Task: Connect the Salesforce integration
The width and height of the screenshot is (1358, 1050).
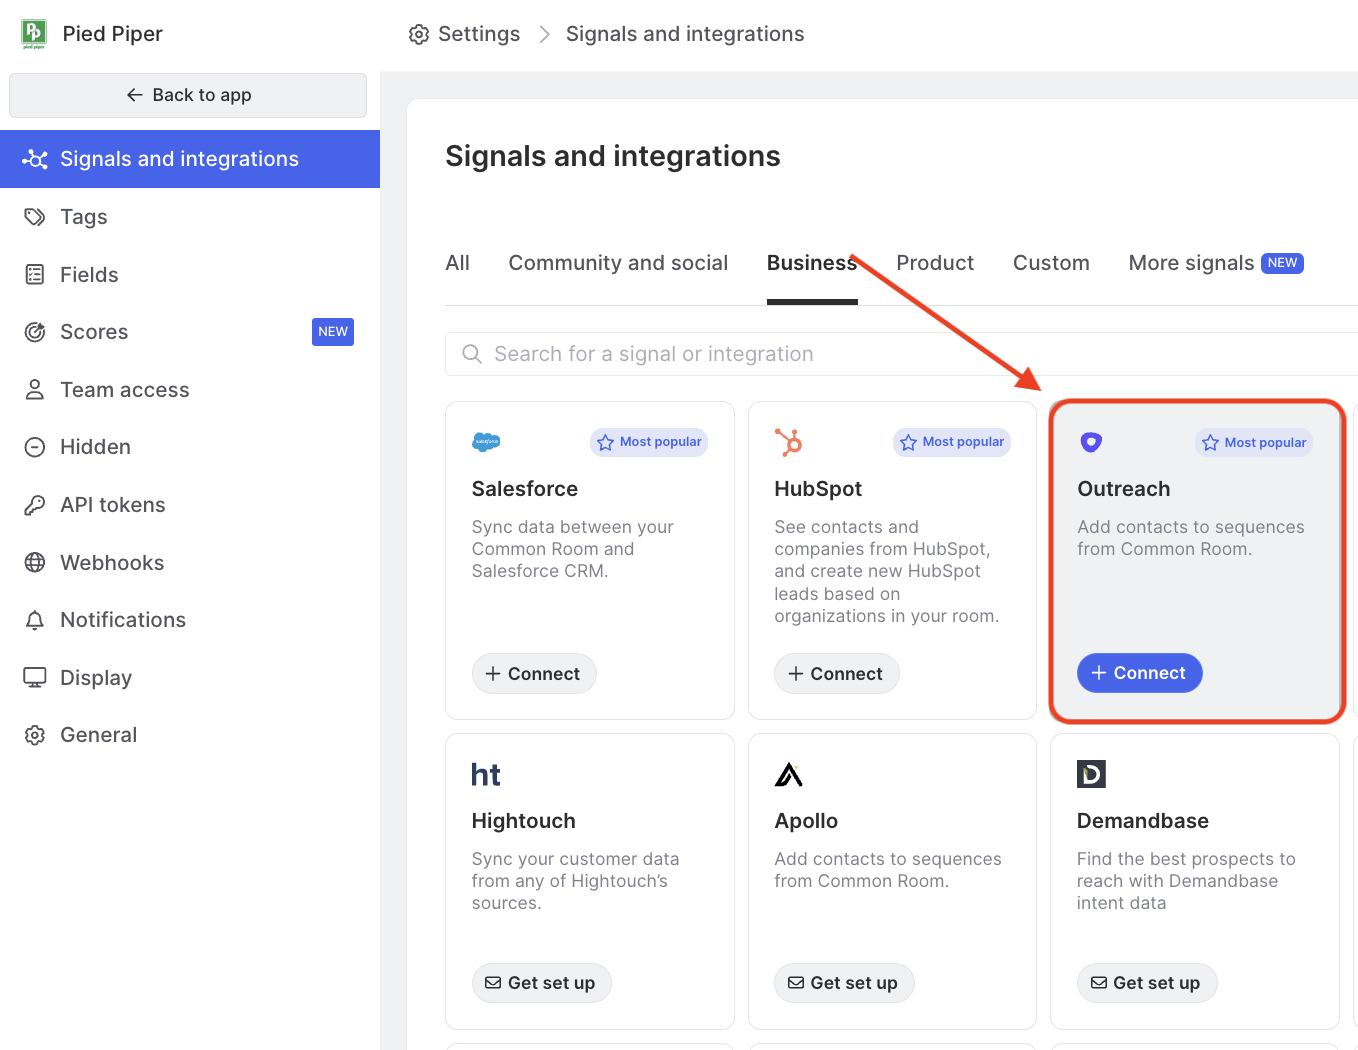Action: tap(534, 674)
